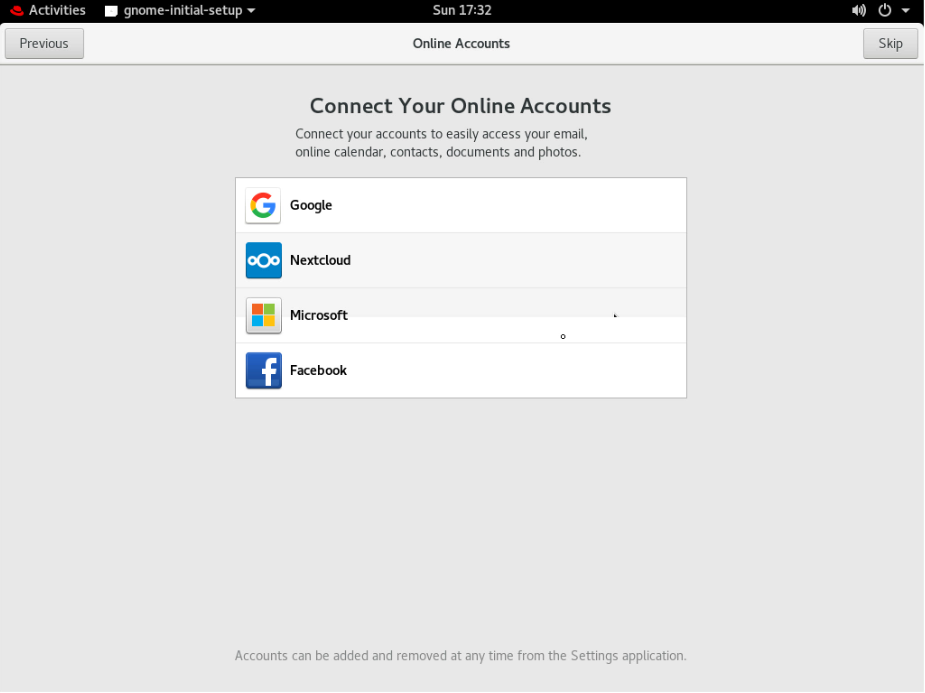Select the Microsoft account label
925x693 pixels.
coord(319,316)
